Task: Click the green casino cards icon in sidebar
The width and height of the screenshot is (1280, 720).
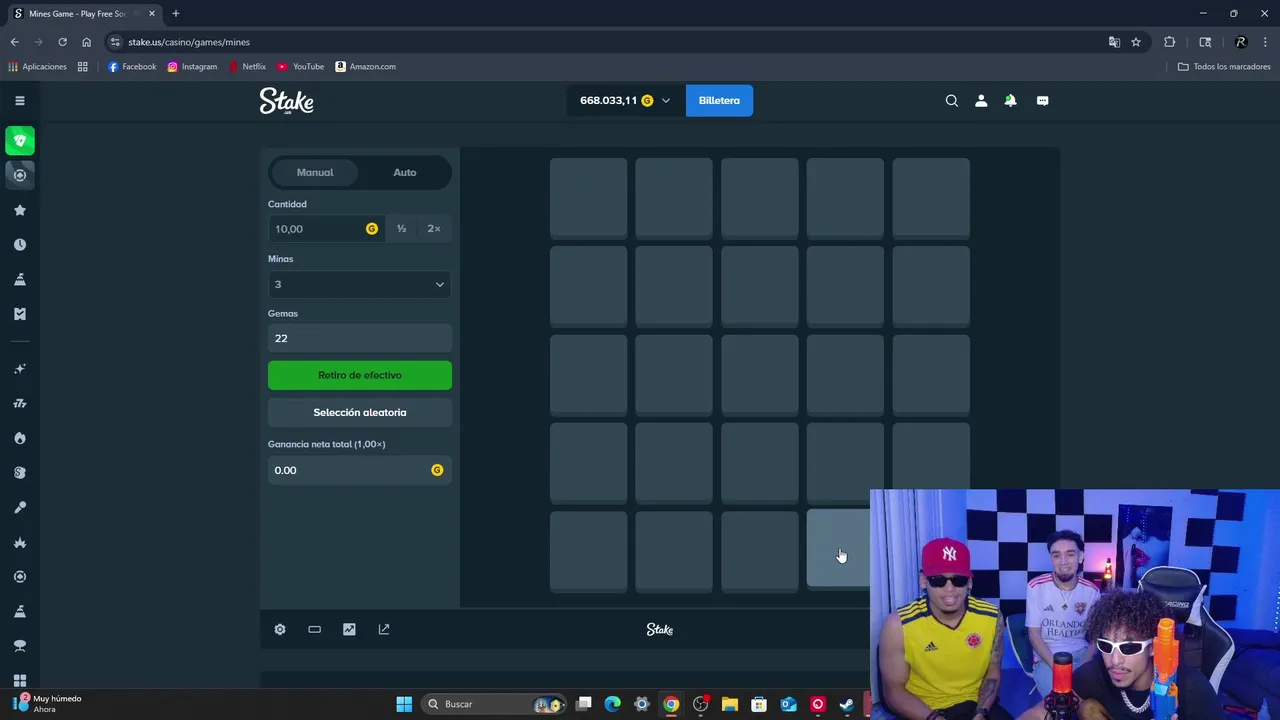Action: click(x=19, y=140)
